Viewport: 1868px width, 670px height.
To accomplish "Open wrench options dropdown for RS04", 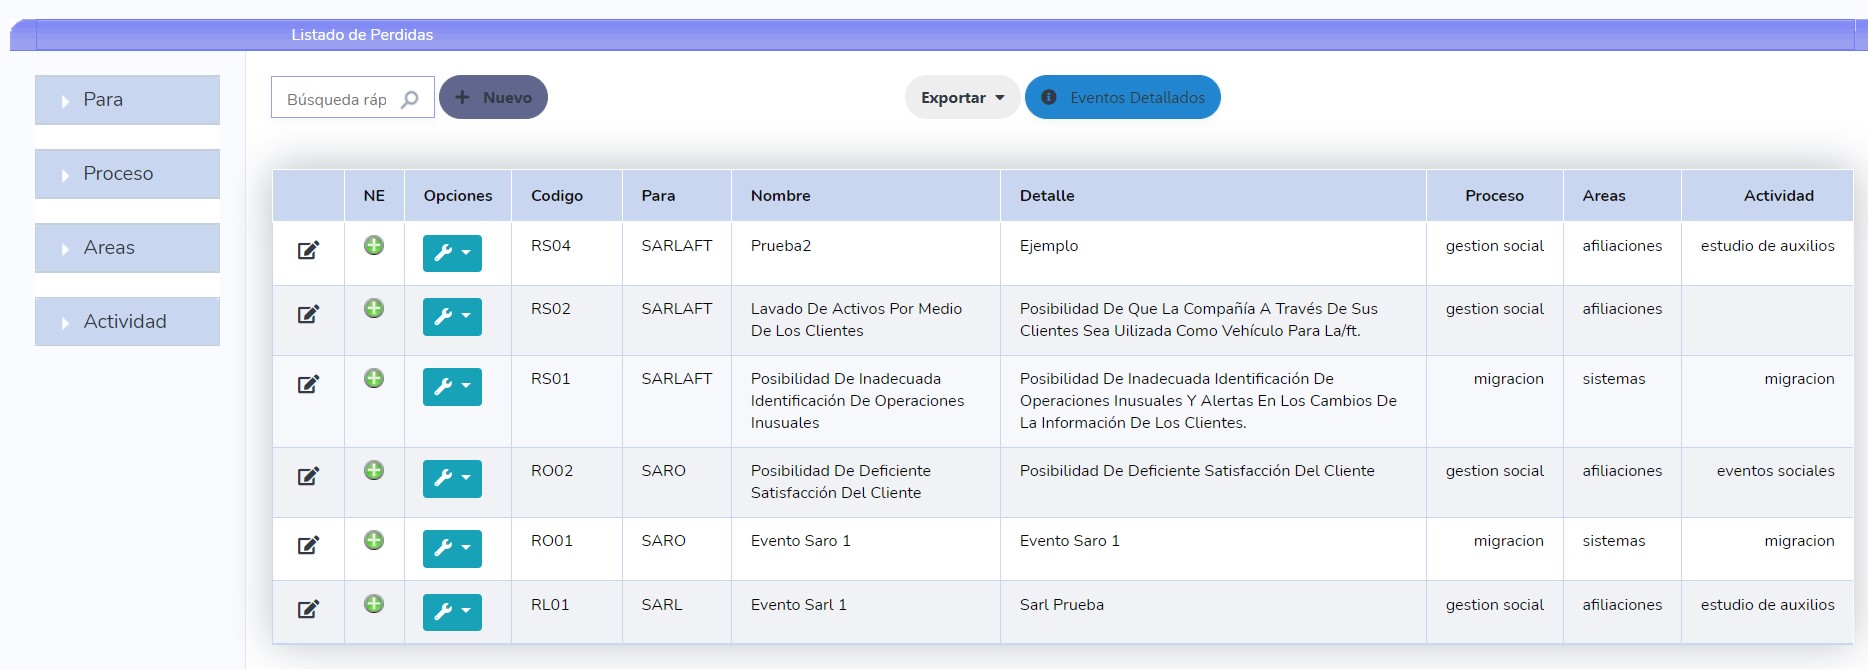I will pyautogui.click(x=452, y=253).
